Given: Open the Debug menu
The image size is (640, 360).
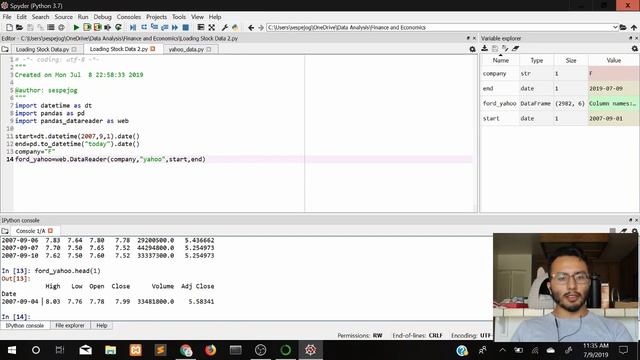Looking at the screenshot, I should tap(102, 17).
